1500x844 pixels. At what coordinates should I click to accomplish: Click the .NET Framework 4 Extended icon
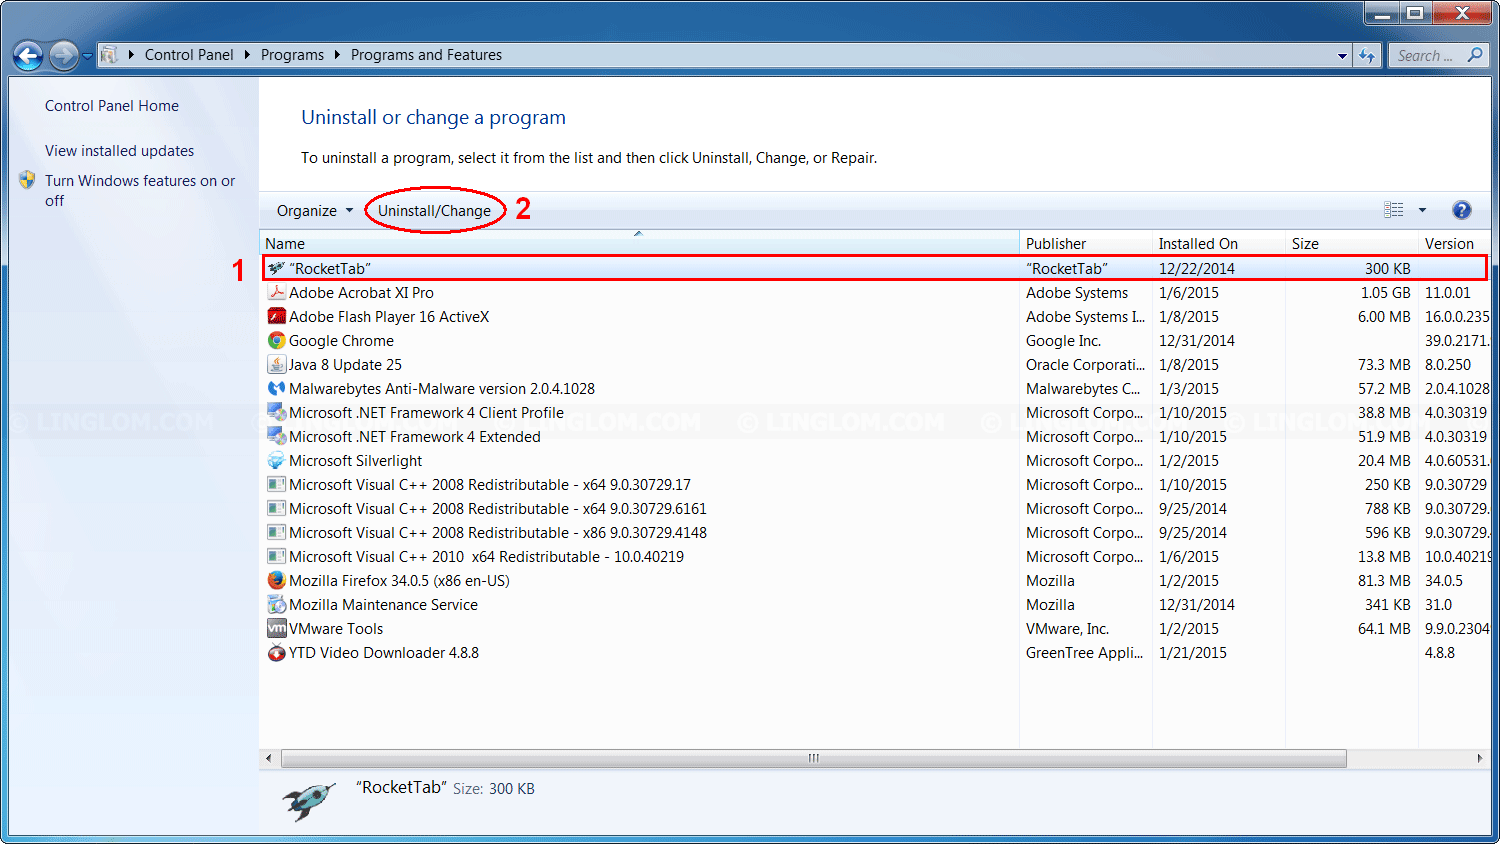coord(277,436)
